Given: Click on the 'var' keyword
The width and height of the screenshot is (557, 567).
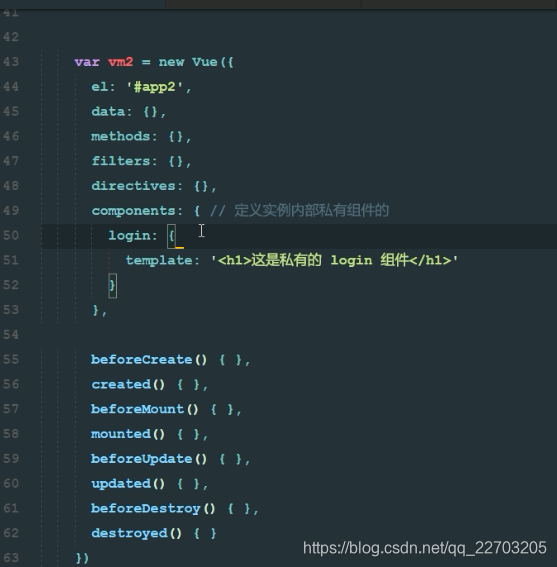Looking at the screenshot, I should (x=87, y=62).
